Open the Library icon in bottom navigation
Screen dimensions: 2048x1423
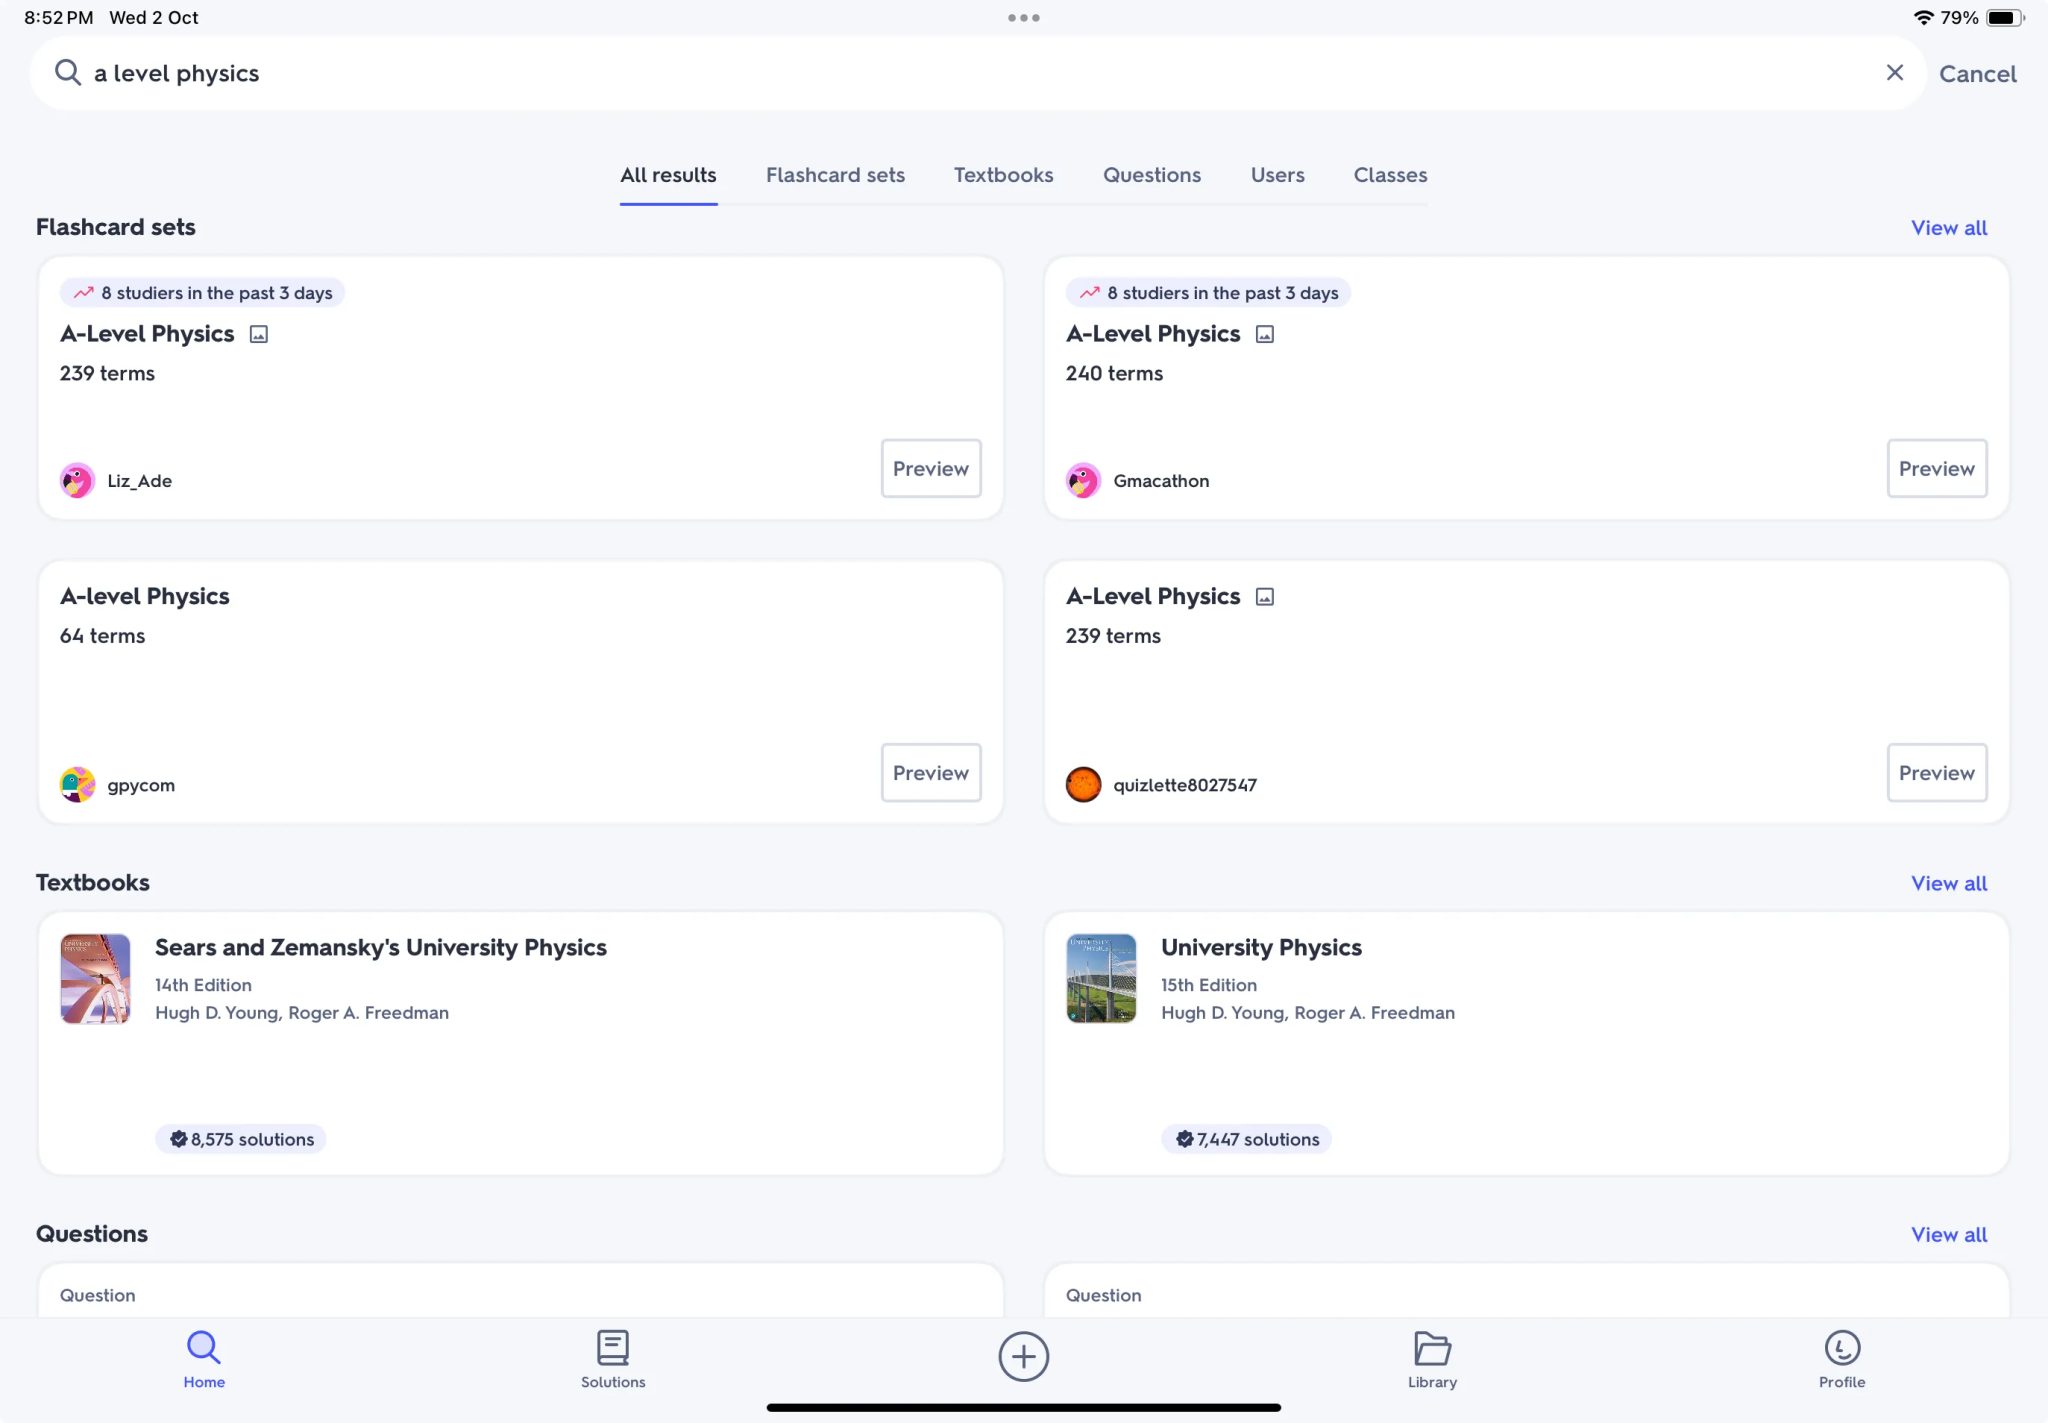1432,1352
